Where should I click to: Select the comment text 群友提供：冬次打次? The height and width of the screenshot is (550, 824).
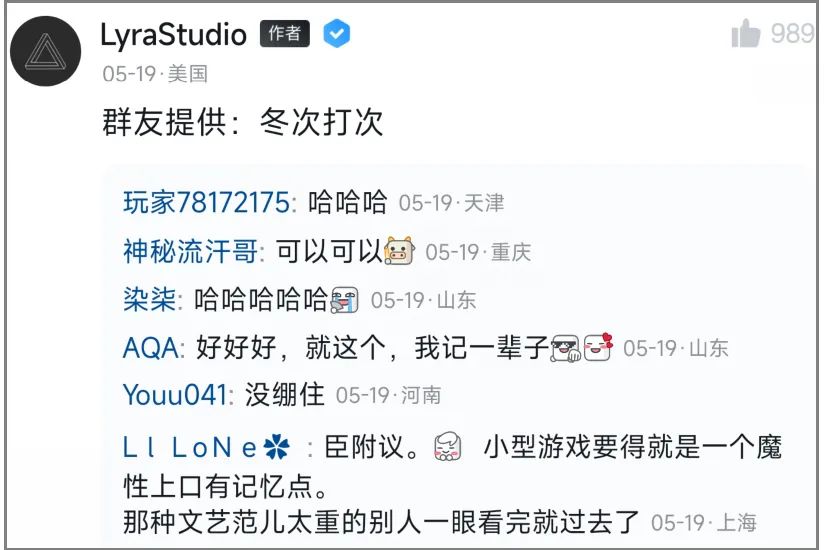242,122
